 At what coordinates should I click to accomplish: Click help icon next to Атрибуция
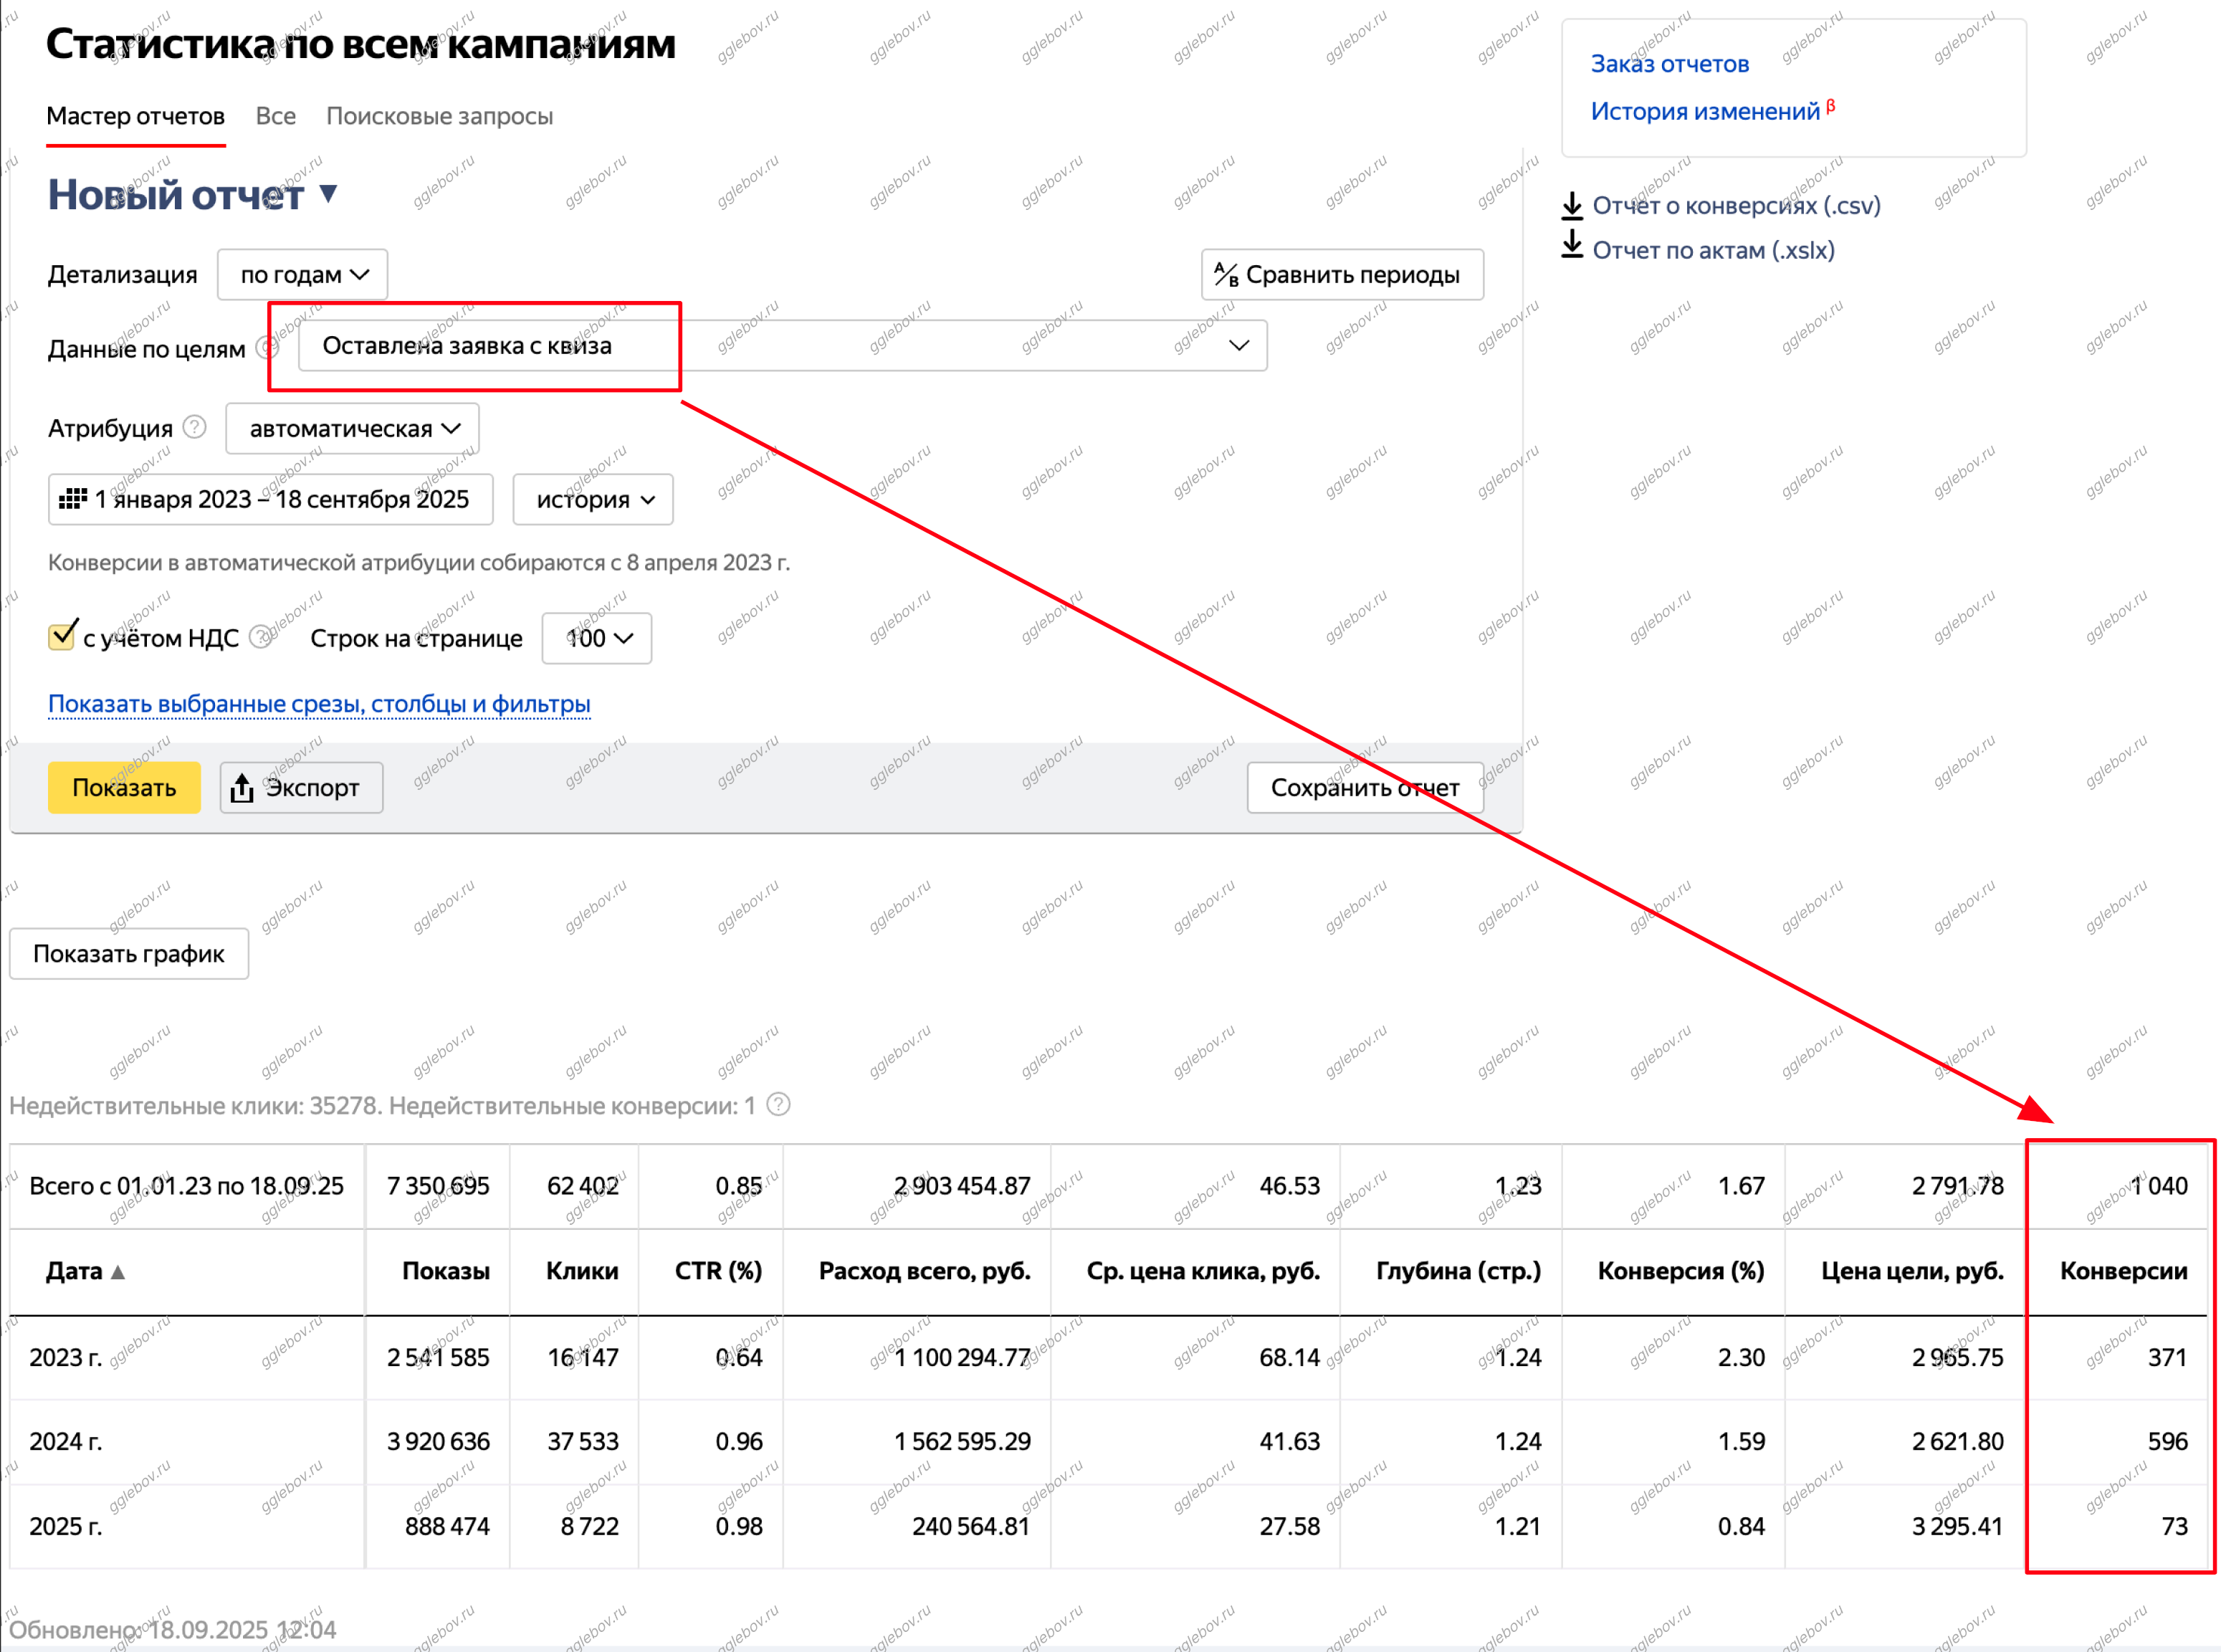[195, 427]
